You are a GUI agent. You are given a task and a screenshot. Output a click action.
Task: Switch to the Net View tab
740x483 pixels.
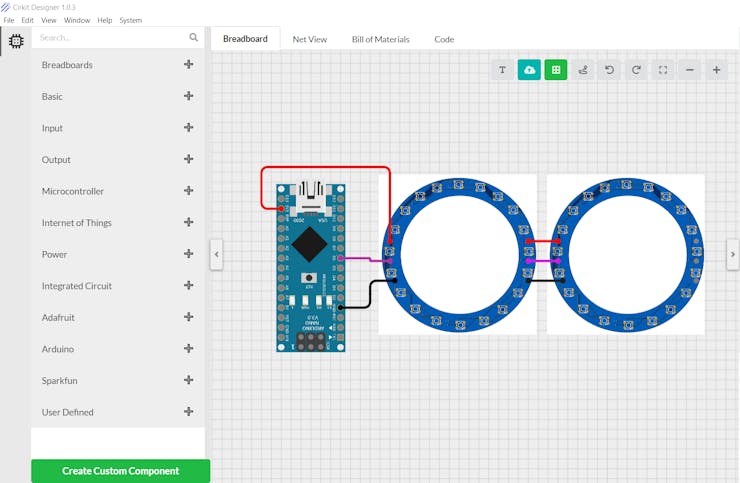pyautogui.click(x=309, y=39)
